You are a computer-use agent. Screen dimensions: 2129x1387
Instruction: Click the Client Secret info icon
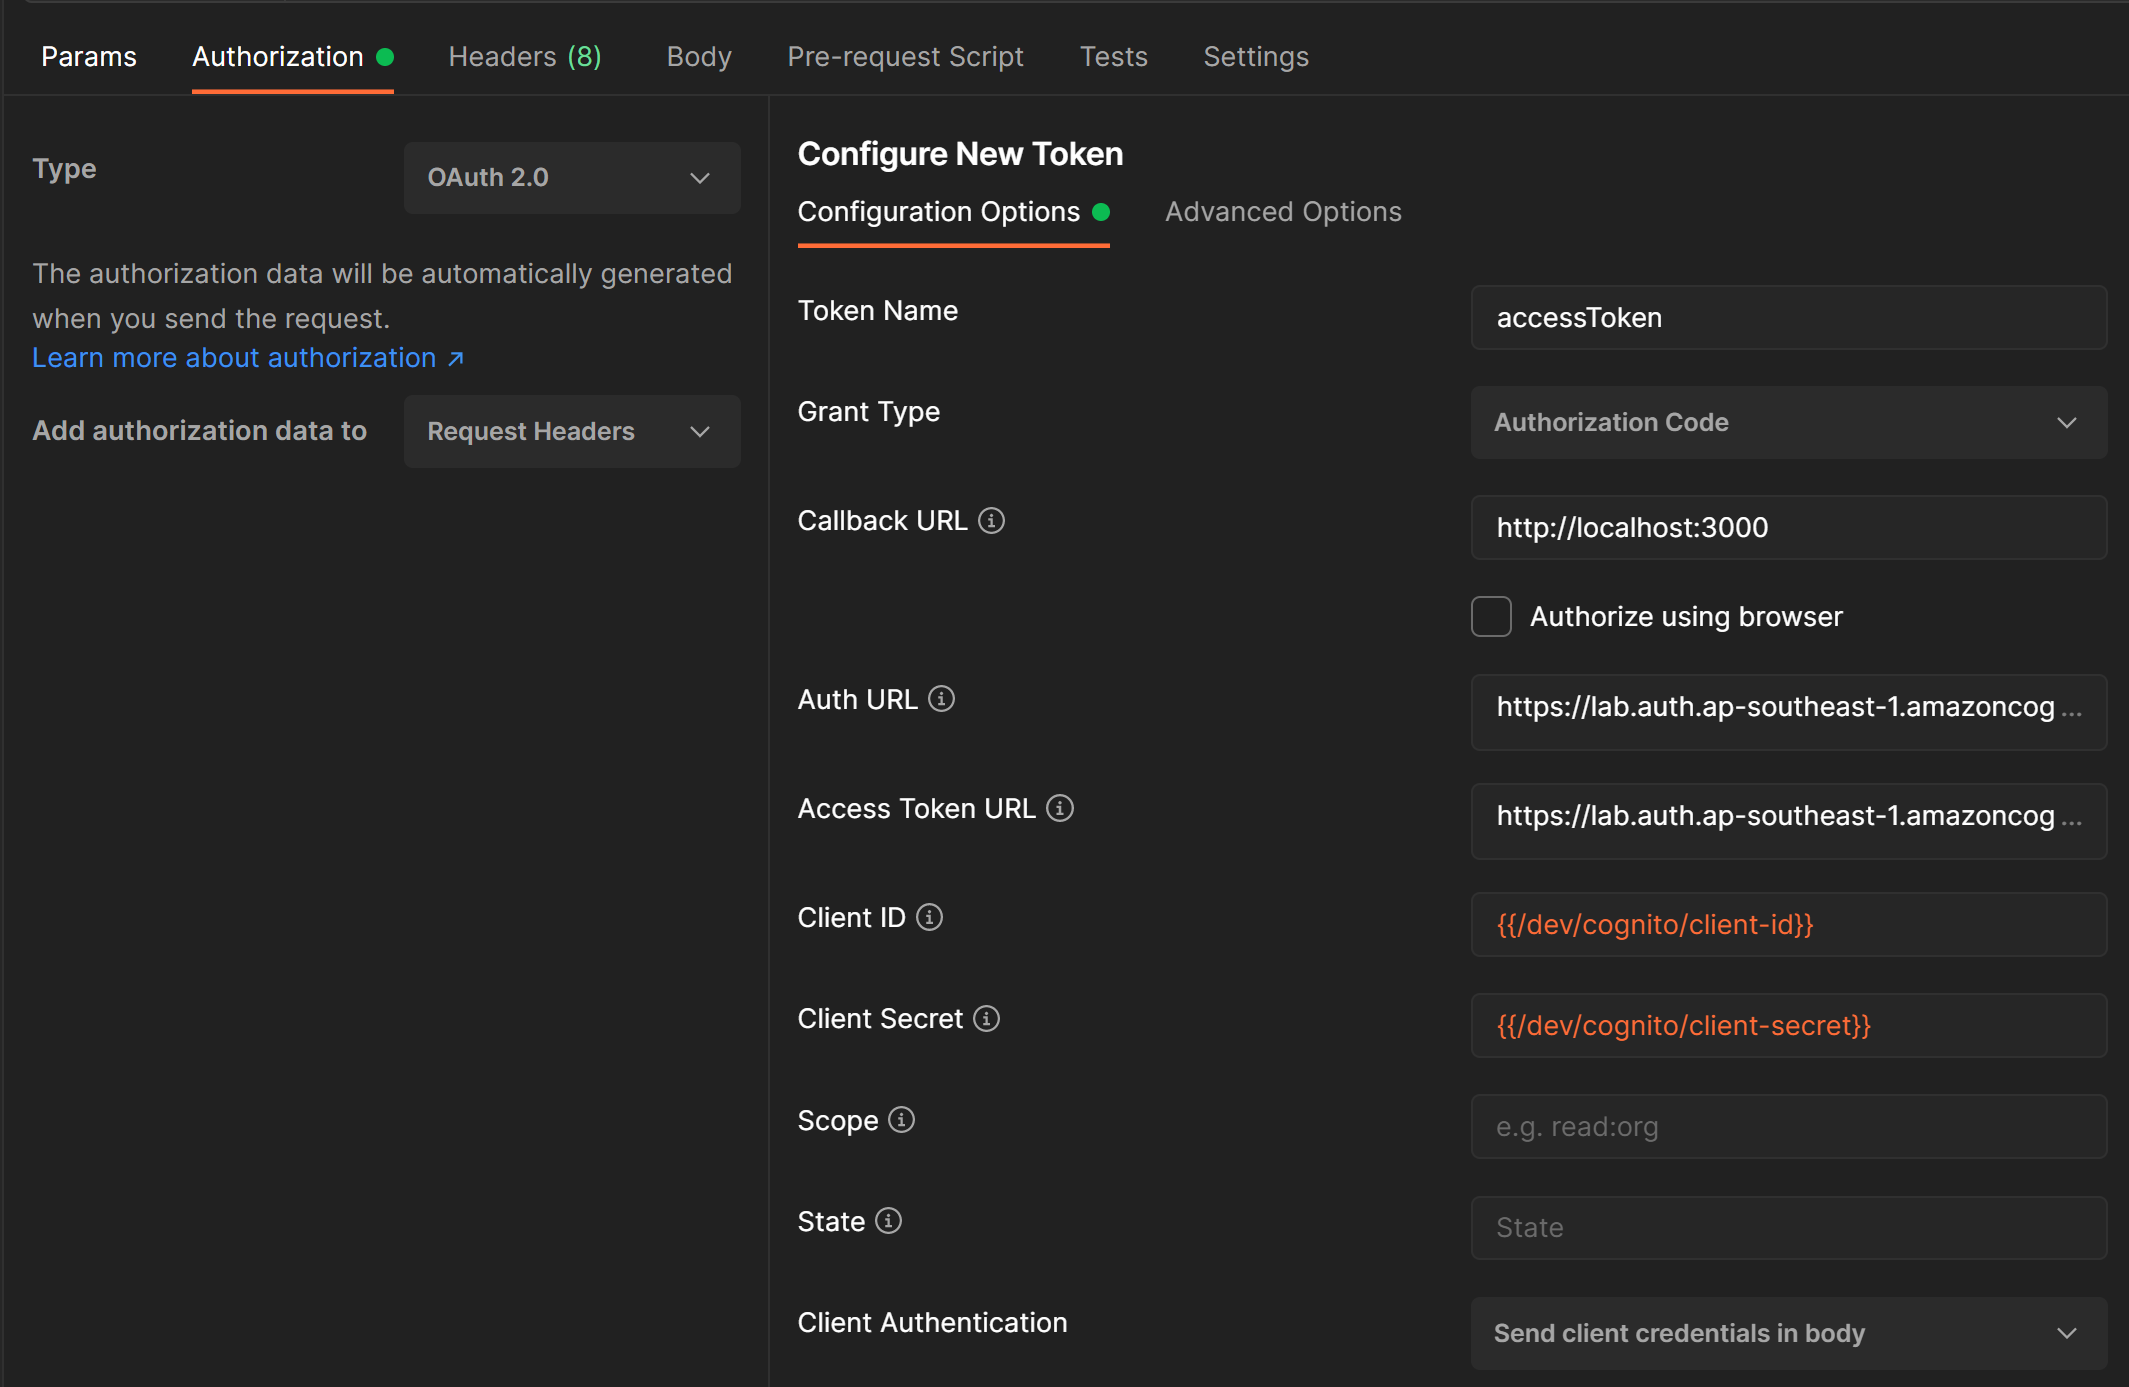986,1018
